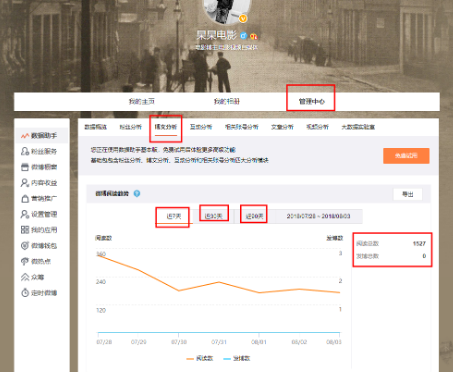This screenshot has height=372, width=453.
Task: Open 微博钱包 sidebar entry
Action: coord(39,246)
